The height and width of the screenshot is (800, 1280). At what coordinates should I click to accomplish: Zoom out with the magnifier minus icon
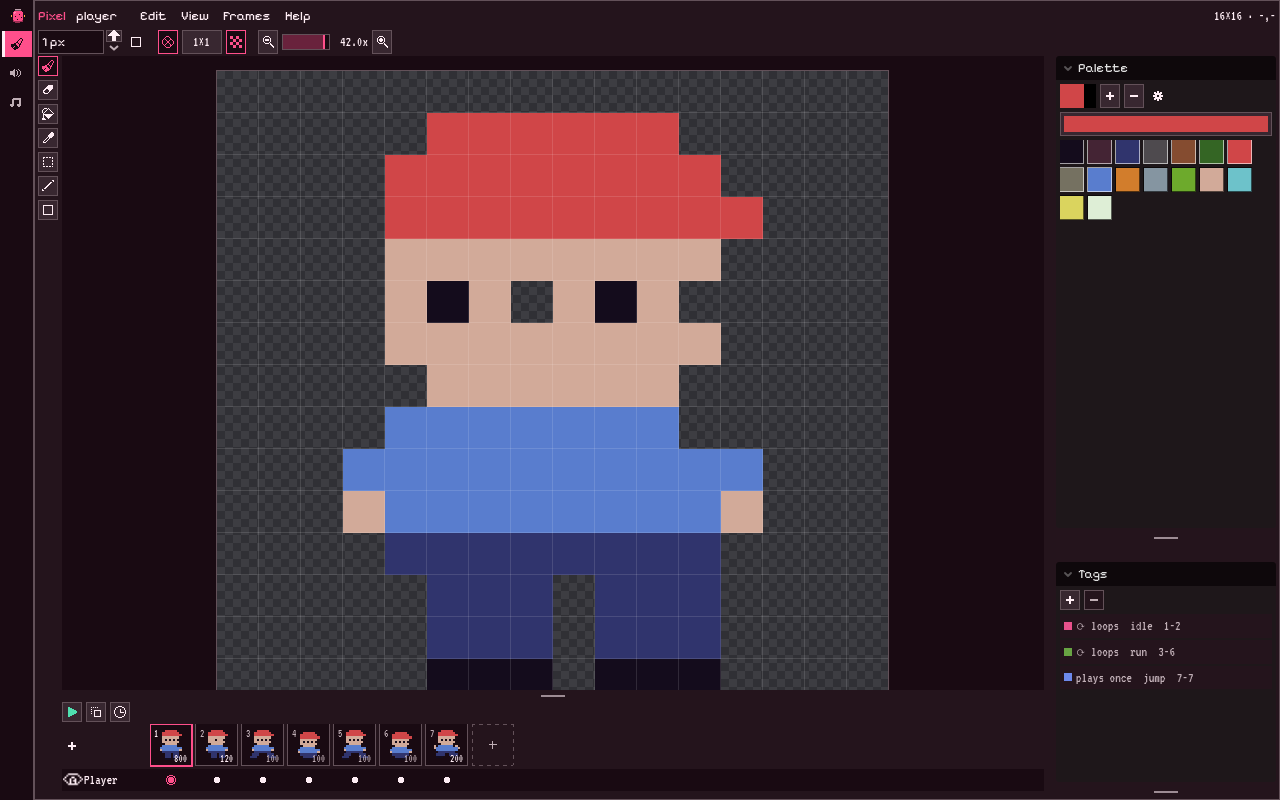268,42
